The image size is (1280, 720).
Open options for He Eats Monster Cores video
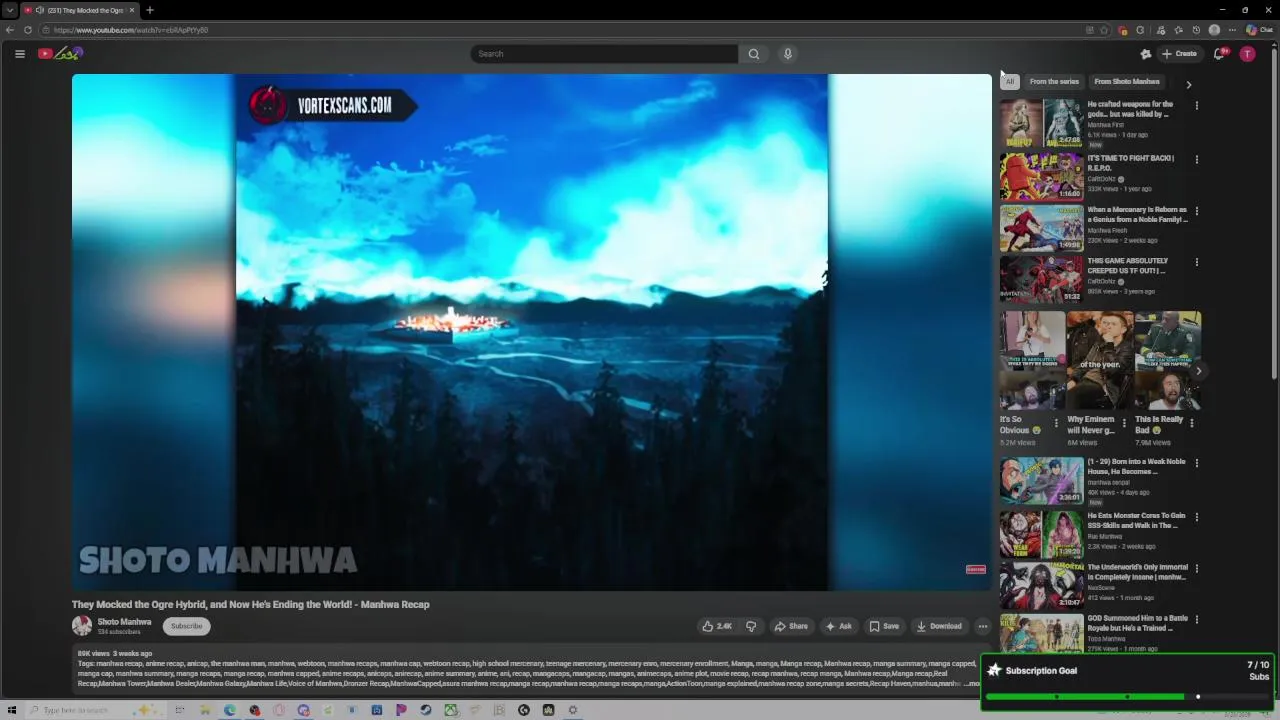(1196, 517)
